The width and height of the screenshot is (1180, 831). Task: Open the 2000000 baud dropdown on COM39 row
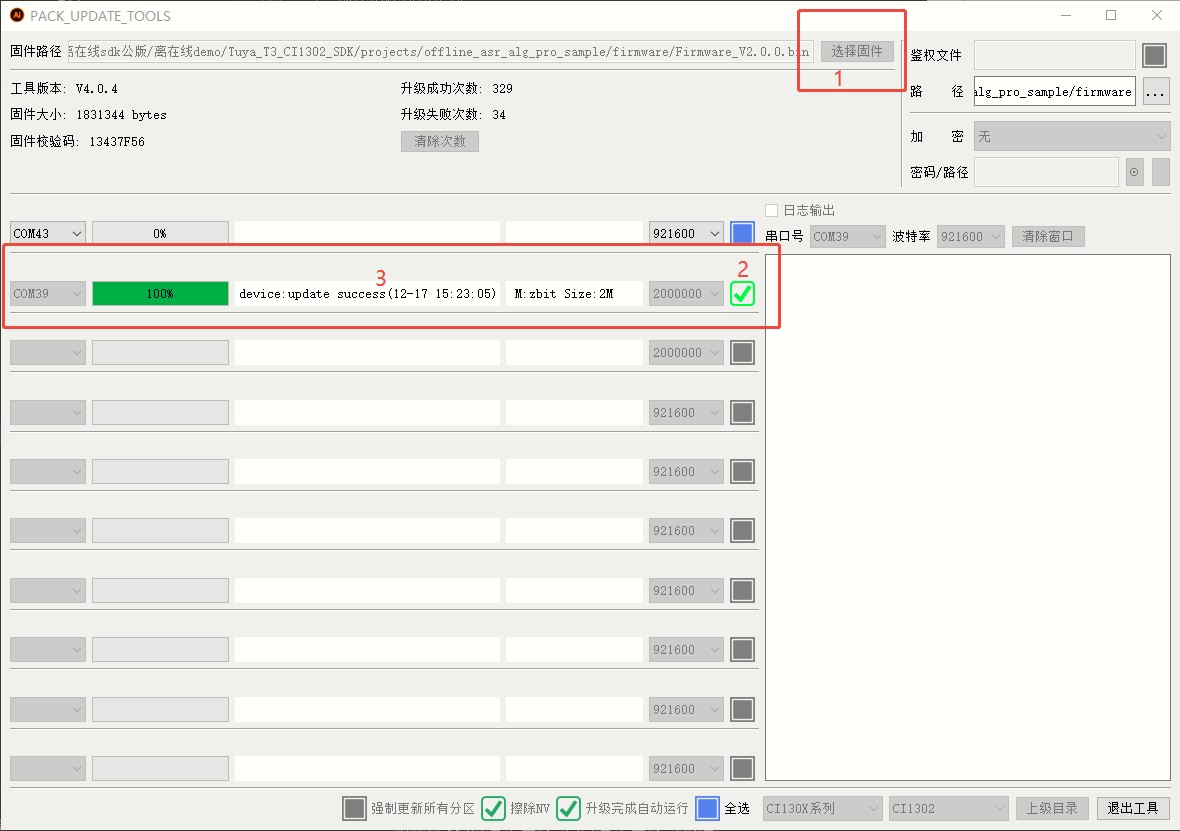tap(685, 293)
